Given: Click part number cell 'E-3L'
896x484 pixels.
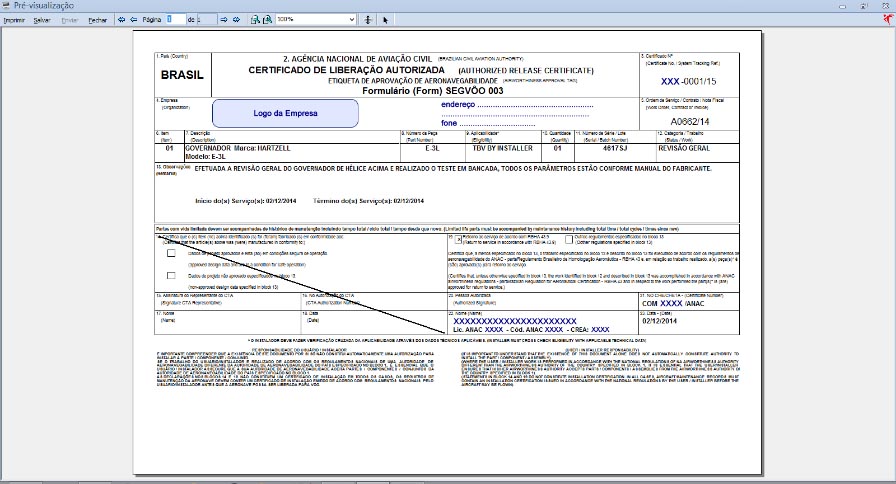Looking at the screenshot, I should [x=433, y=148].
